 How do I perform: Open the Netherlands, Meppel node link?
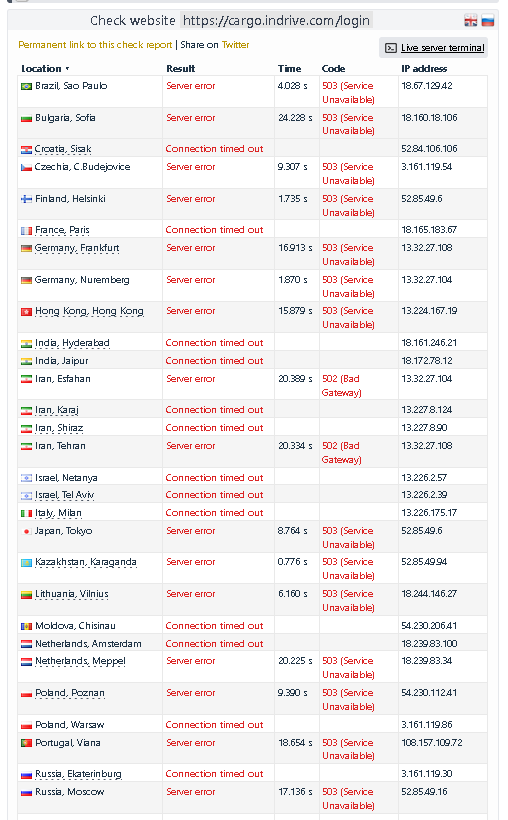tap(80, 661)
